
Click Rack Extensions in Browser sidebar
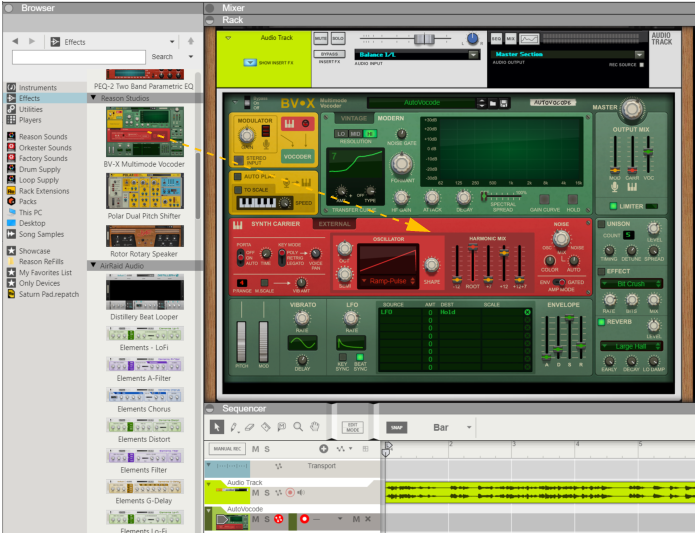(x=44, y=191)
